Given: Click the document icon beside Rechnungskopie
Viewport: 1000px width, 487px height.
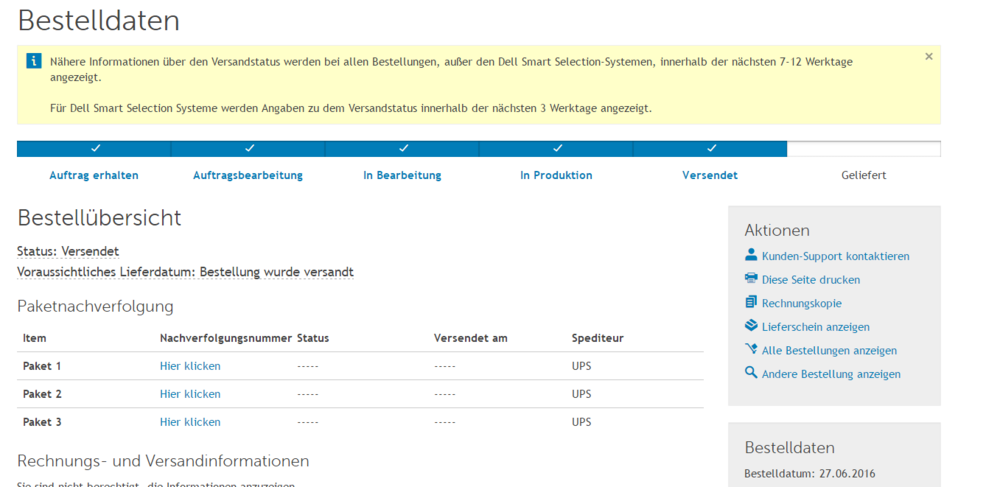Looking at the screenshot, I should [751, 302].
